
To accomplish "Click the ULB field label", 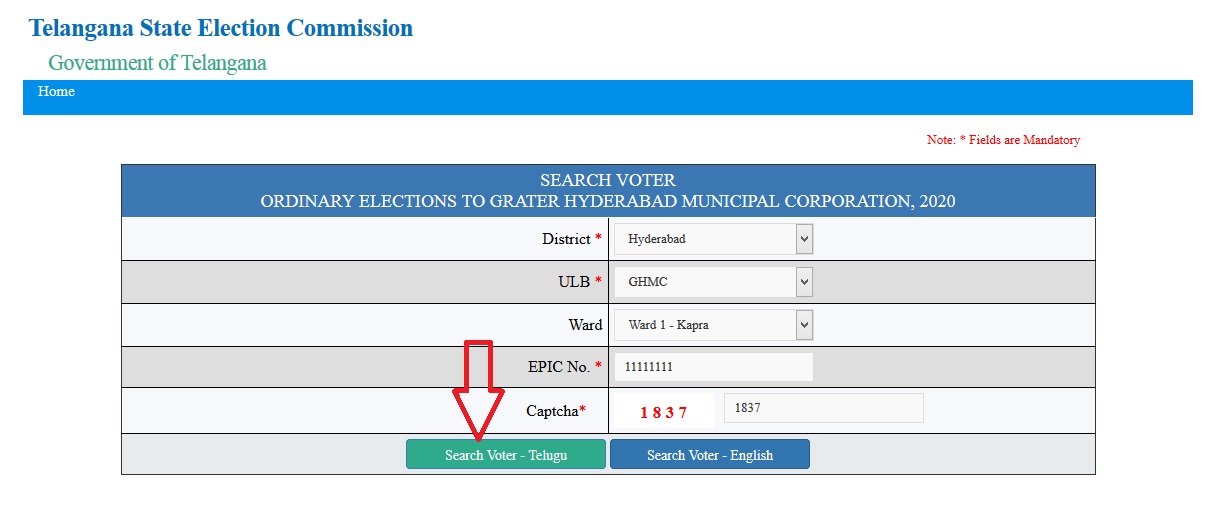I will click(x=573, y=282).
